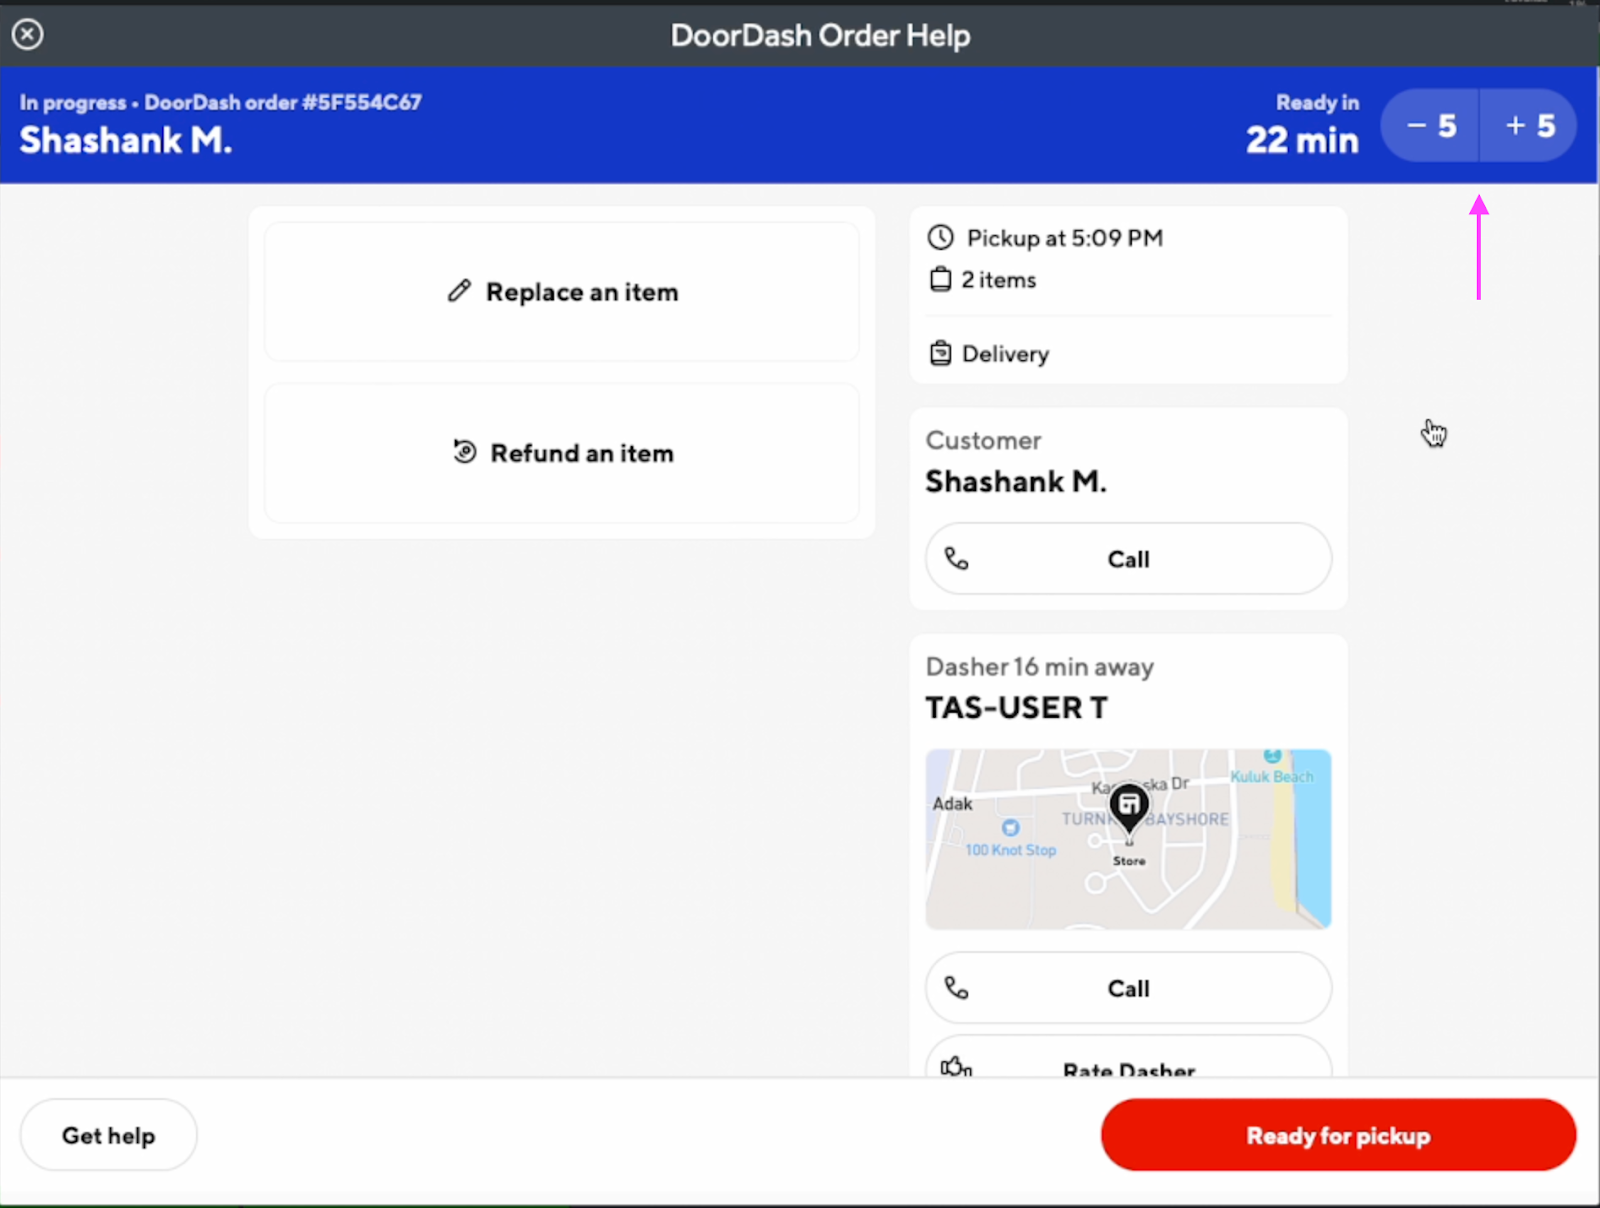Image resolution: width=1600 pixels, height=1208 pixels.
Task: Click 'Dasher 16 min away' text
Action: click(1040, 667)
